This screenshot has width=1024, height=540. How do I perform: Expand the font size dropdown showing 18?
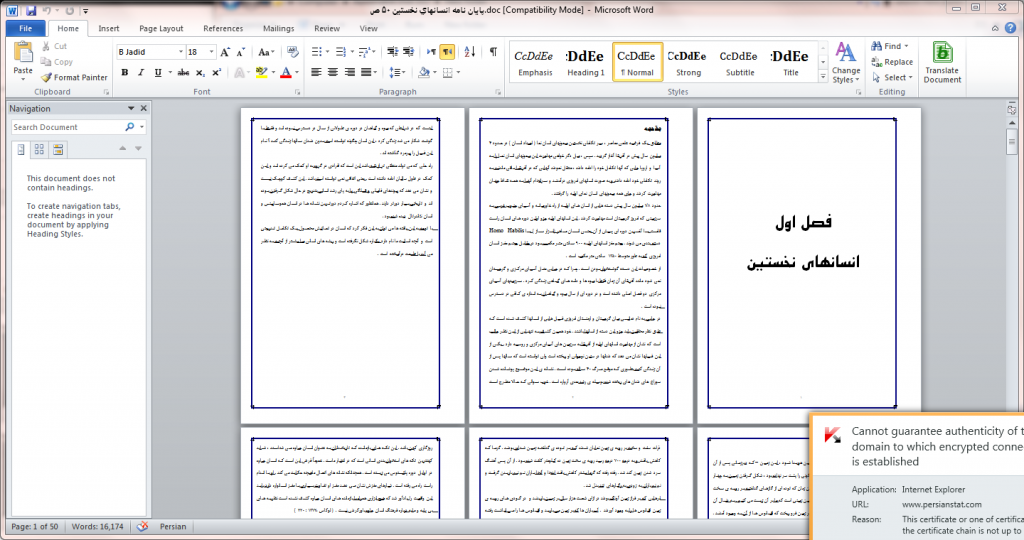(210, 51)
